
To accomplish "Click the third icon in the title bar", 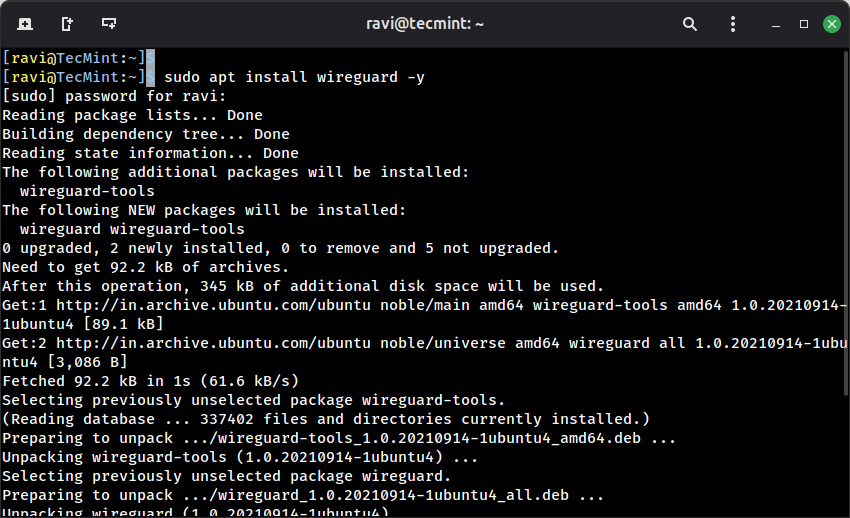I will point(108,23).
